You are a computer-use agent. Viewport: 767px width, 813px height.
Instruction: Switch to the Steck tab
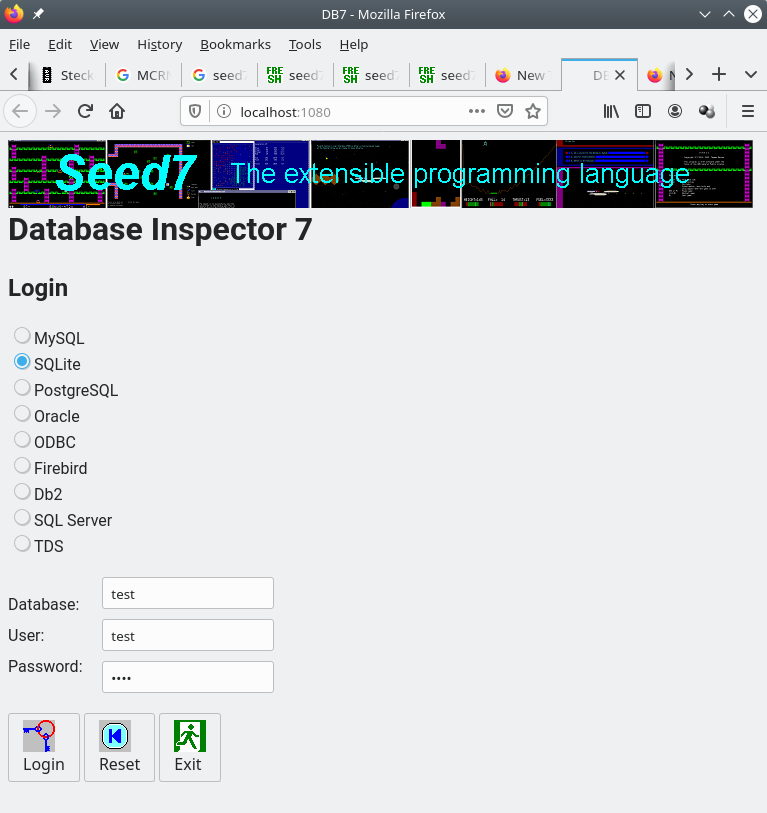[x=67, y=75]
